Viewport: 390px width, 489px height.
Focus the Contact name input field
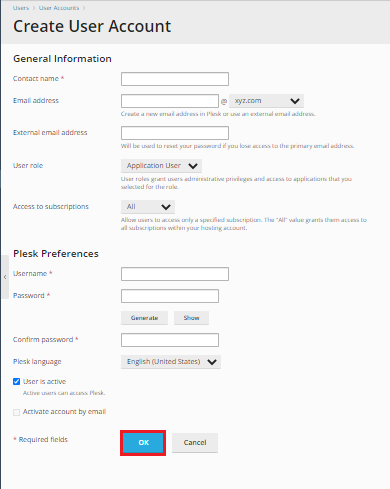(175, 79)
